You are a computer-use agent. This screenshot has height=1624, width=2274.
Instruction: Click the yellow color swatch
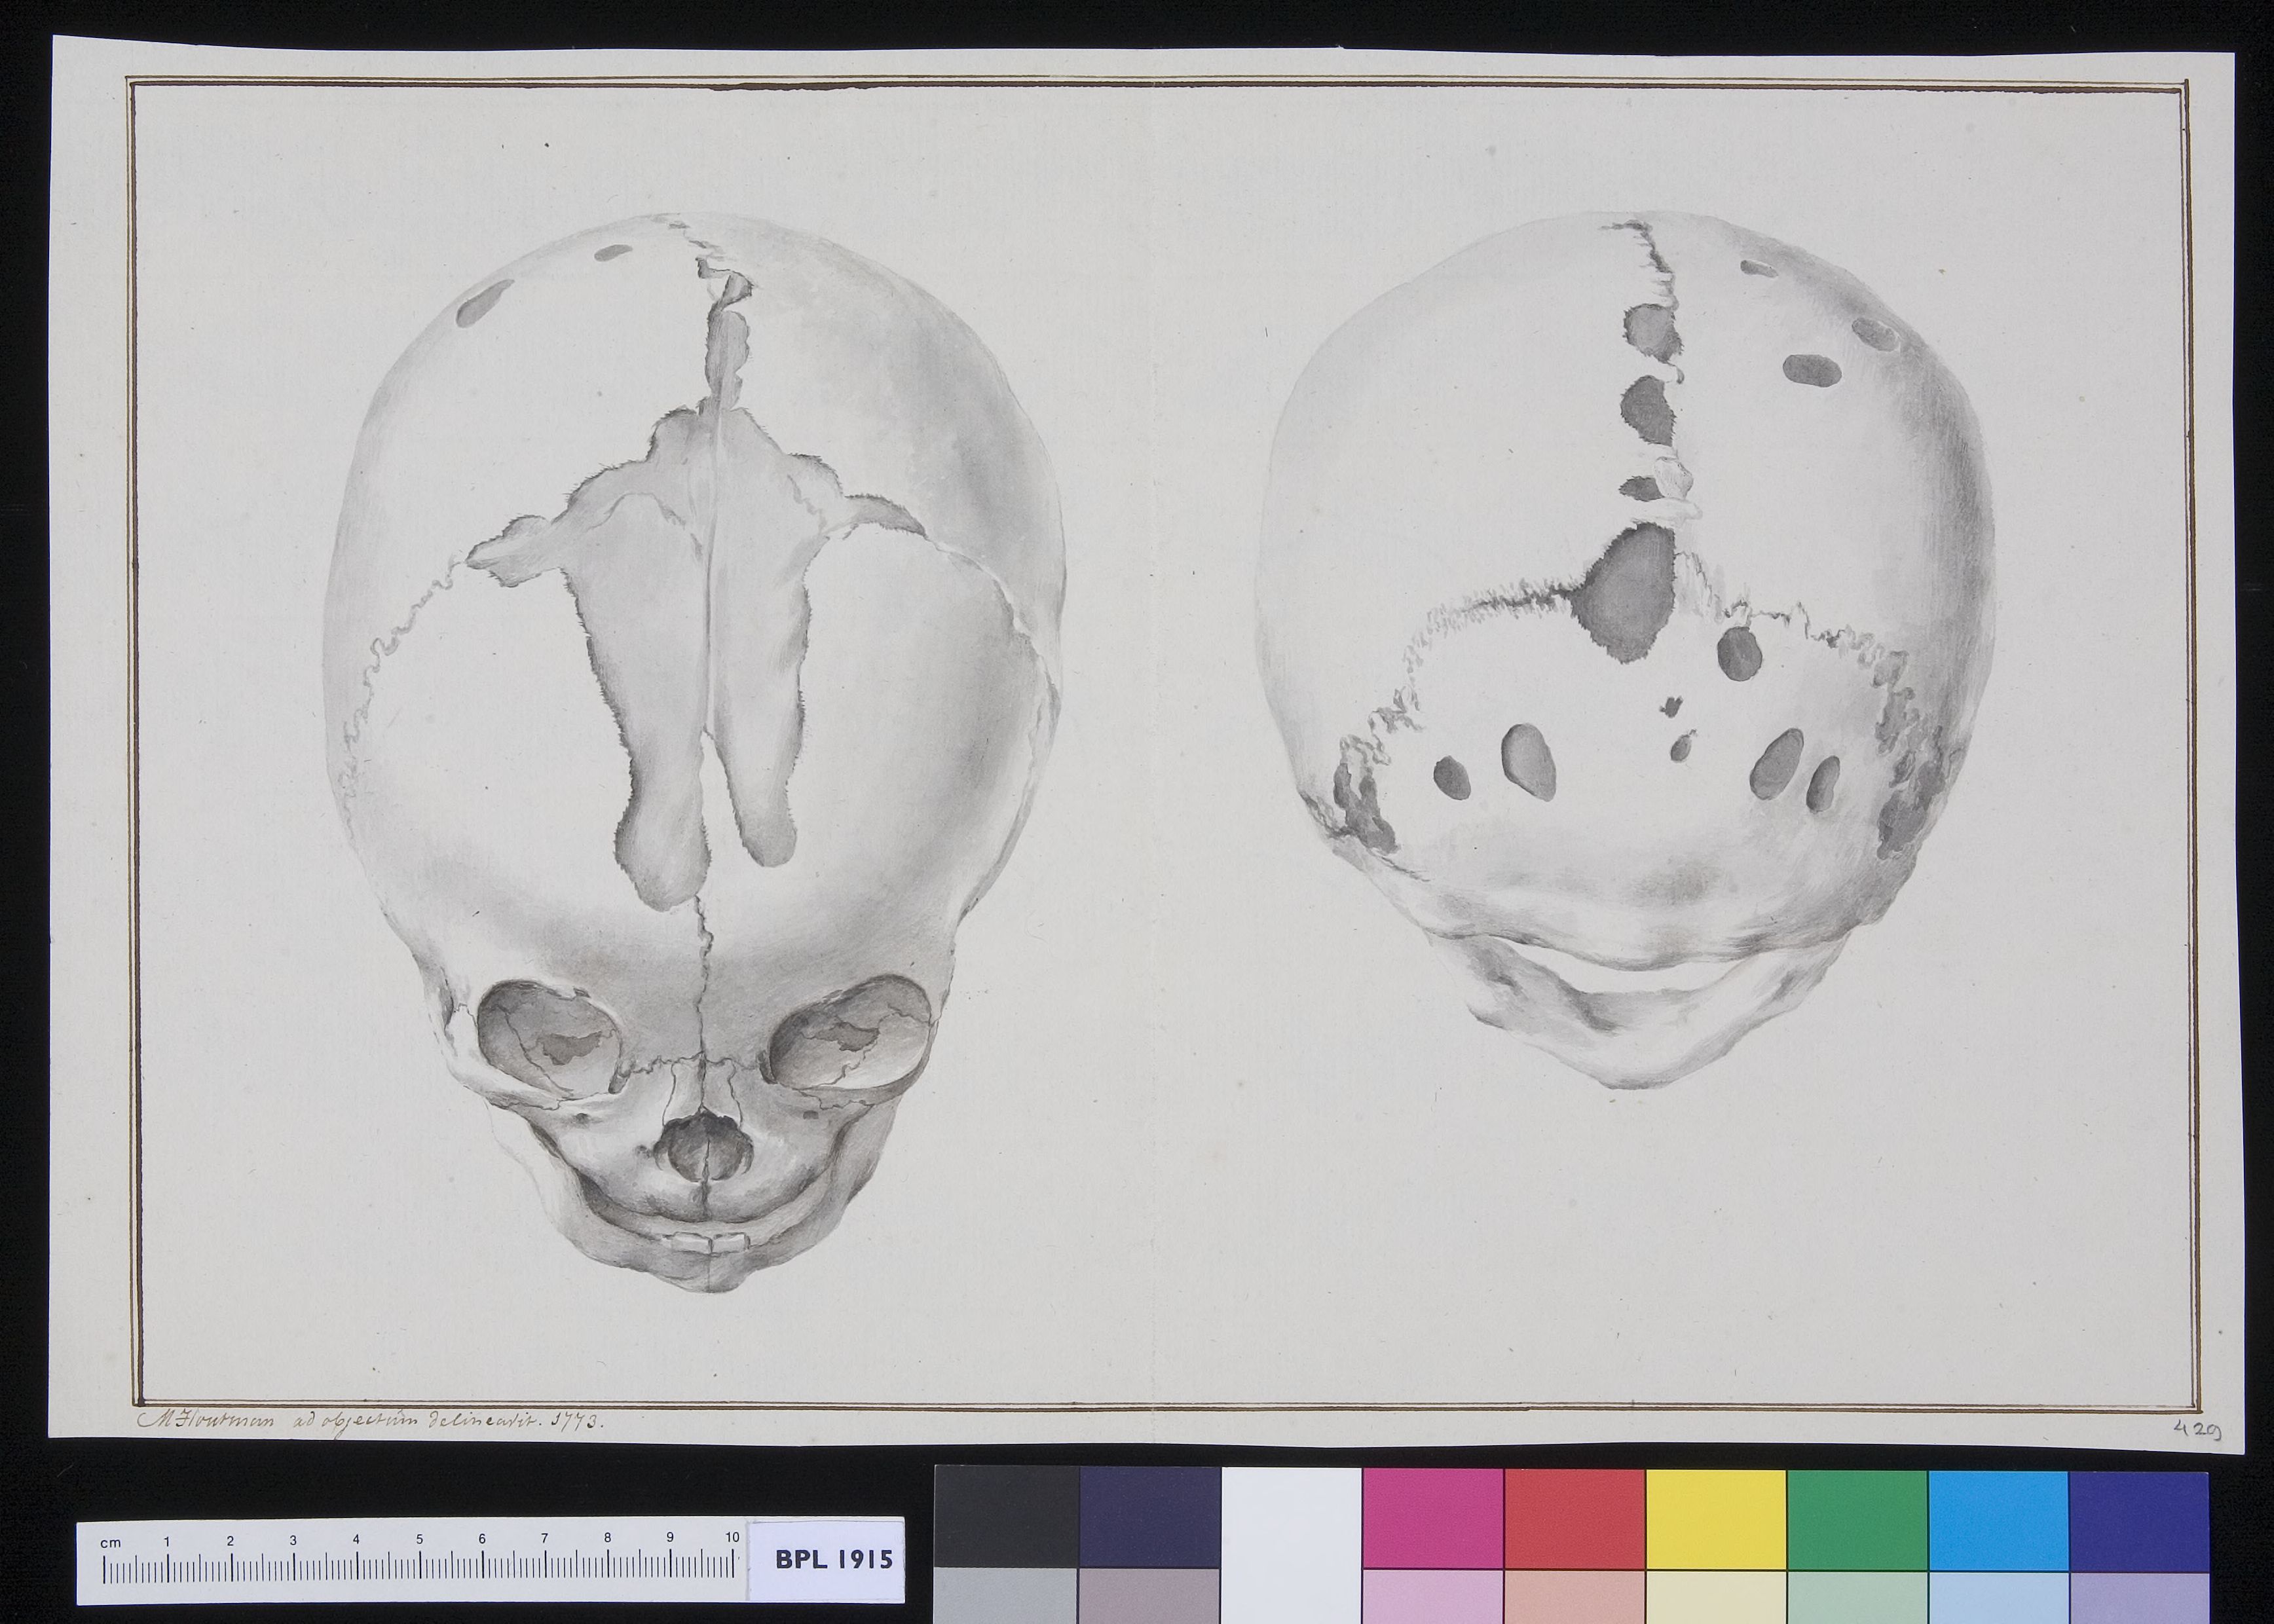pyautogui.click(x=1716, y=1519)
